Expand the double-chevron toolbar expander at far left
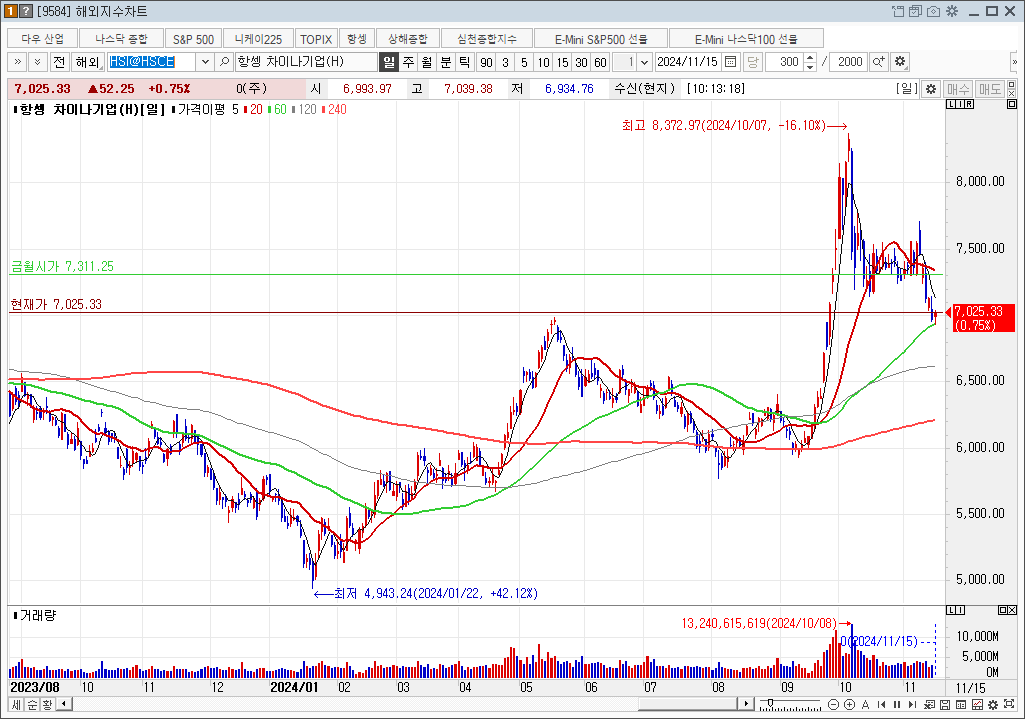 click(x=17, y=62)
